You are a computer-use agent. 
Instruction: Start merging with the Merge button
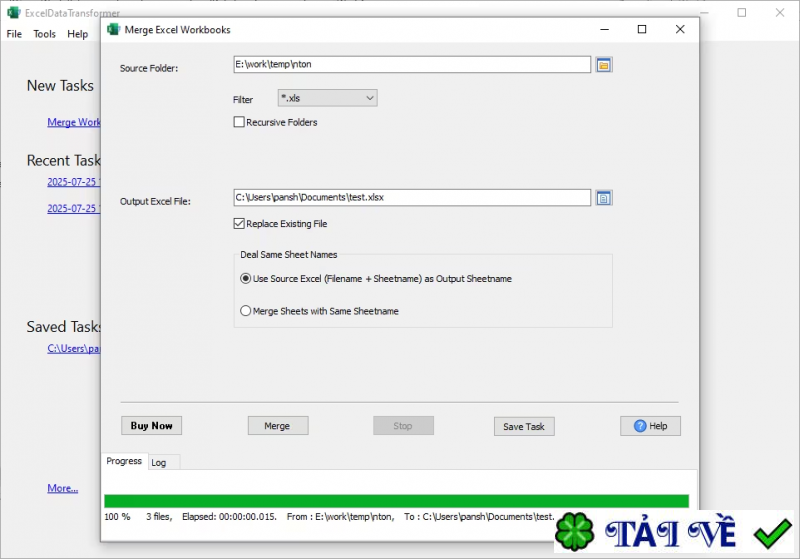pos(278,426)
